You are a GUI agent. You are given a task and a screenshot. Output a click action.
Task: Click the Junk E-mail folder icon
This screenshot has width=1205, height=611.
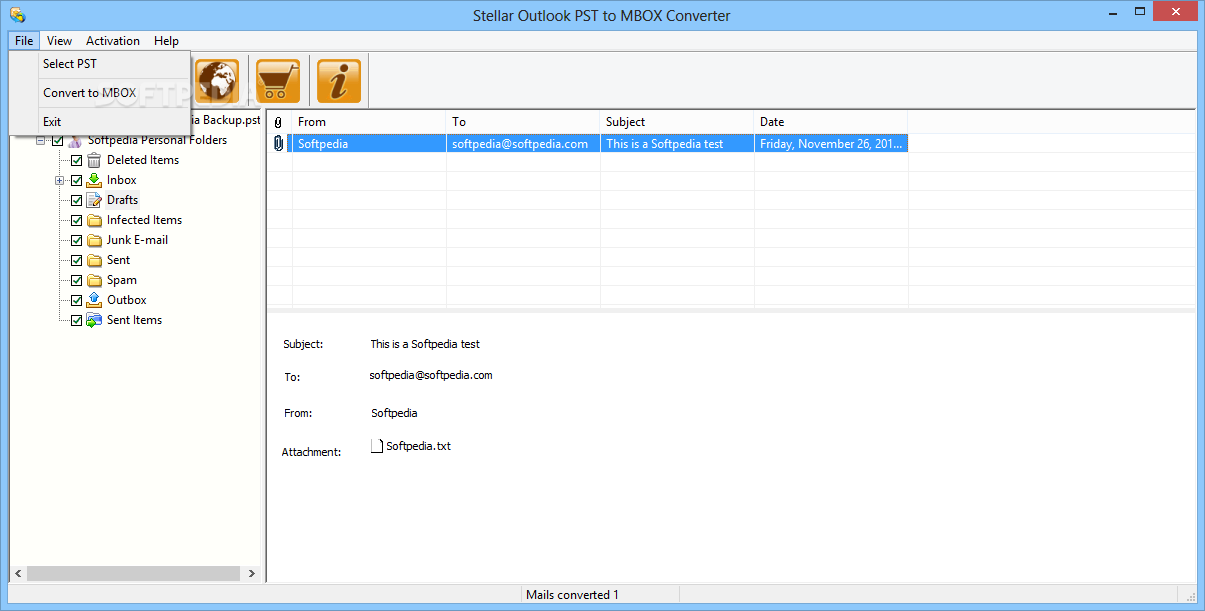pos(94,240)
